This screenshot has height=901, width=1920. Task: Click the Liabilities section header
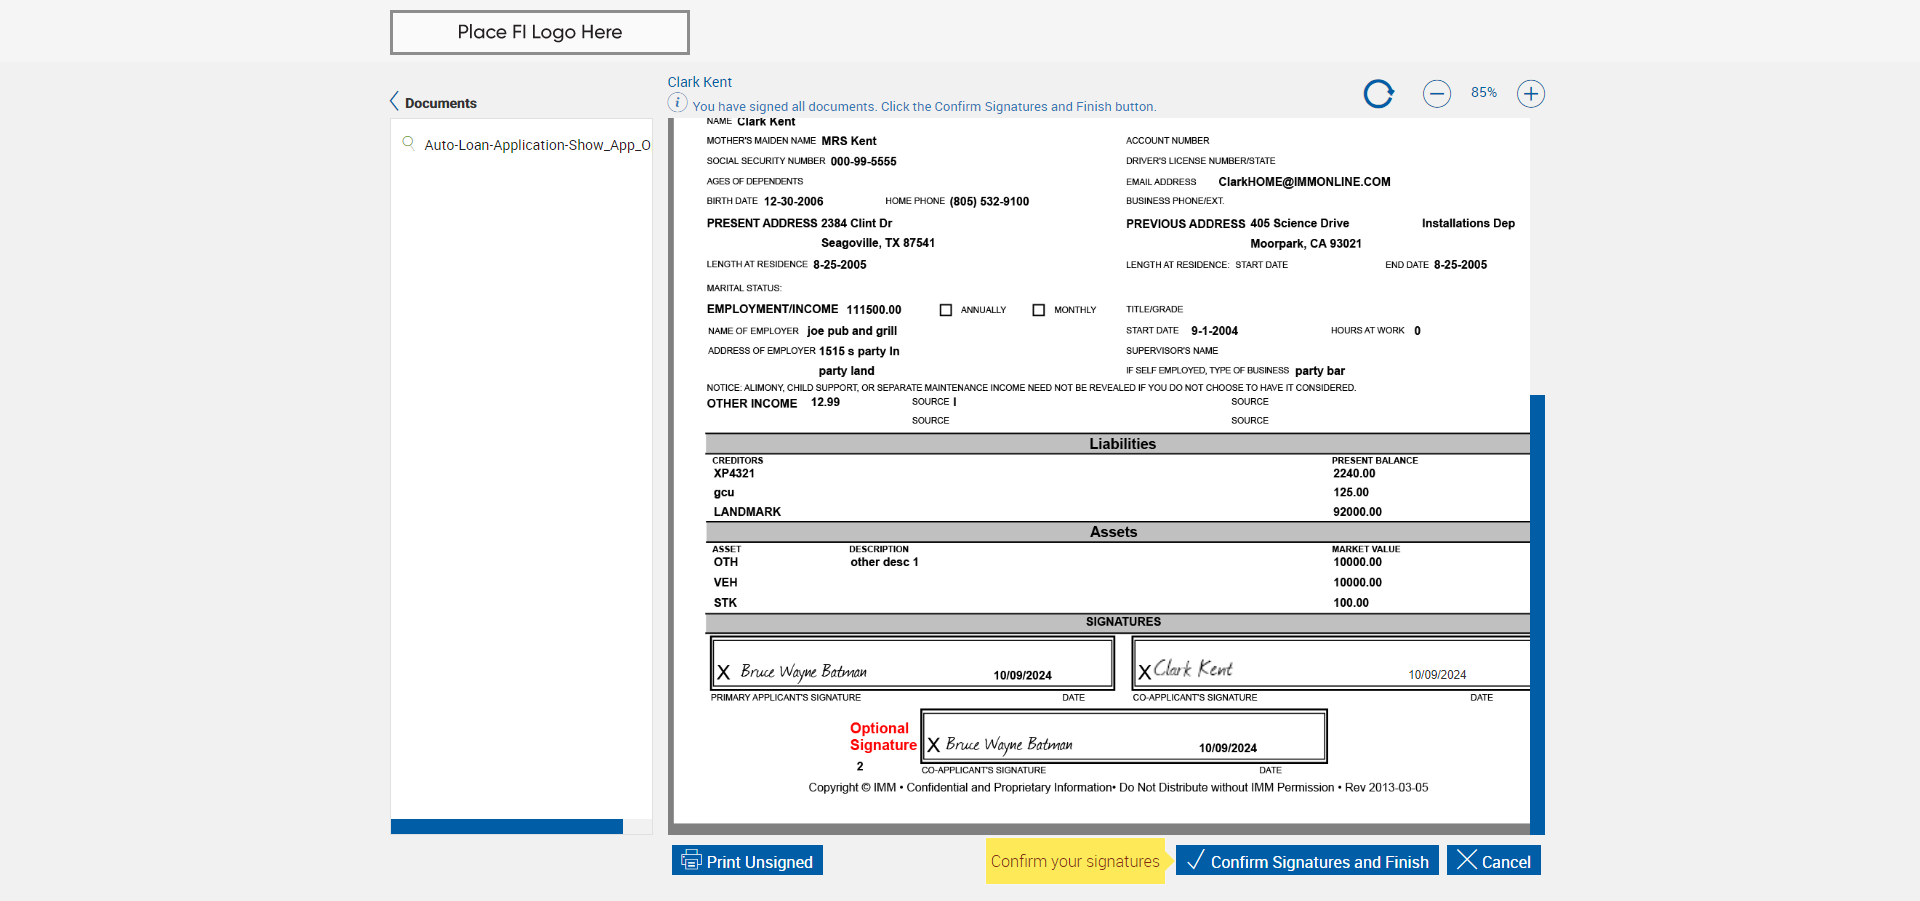tap(1122, 444)
